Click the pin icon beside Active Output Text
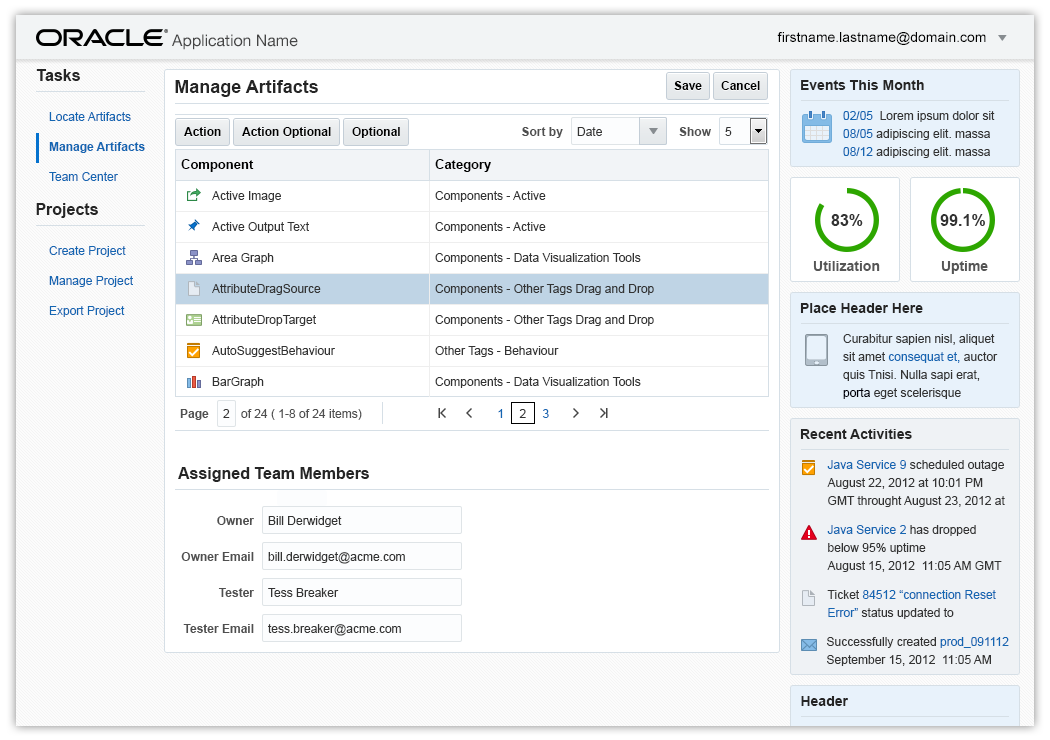The height and width of the screenshot is (740, 1050). click(194, 226)
